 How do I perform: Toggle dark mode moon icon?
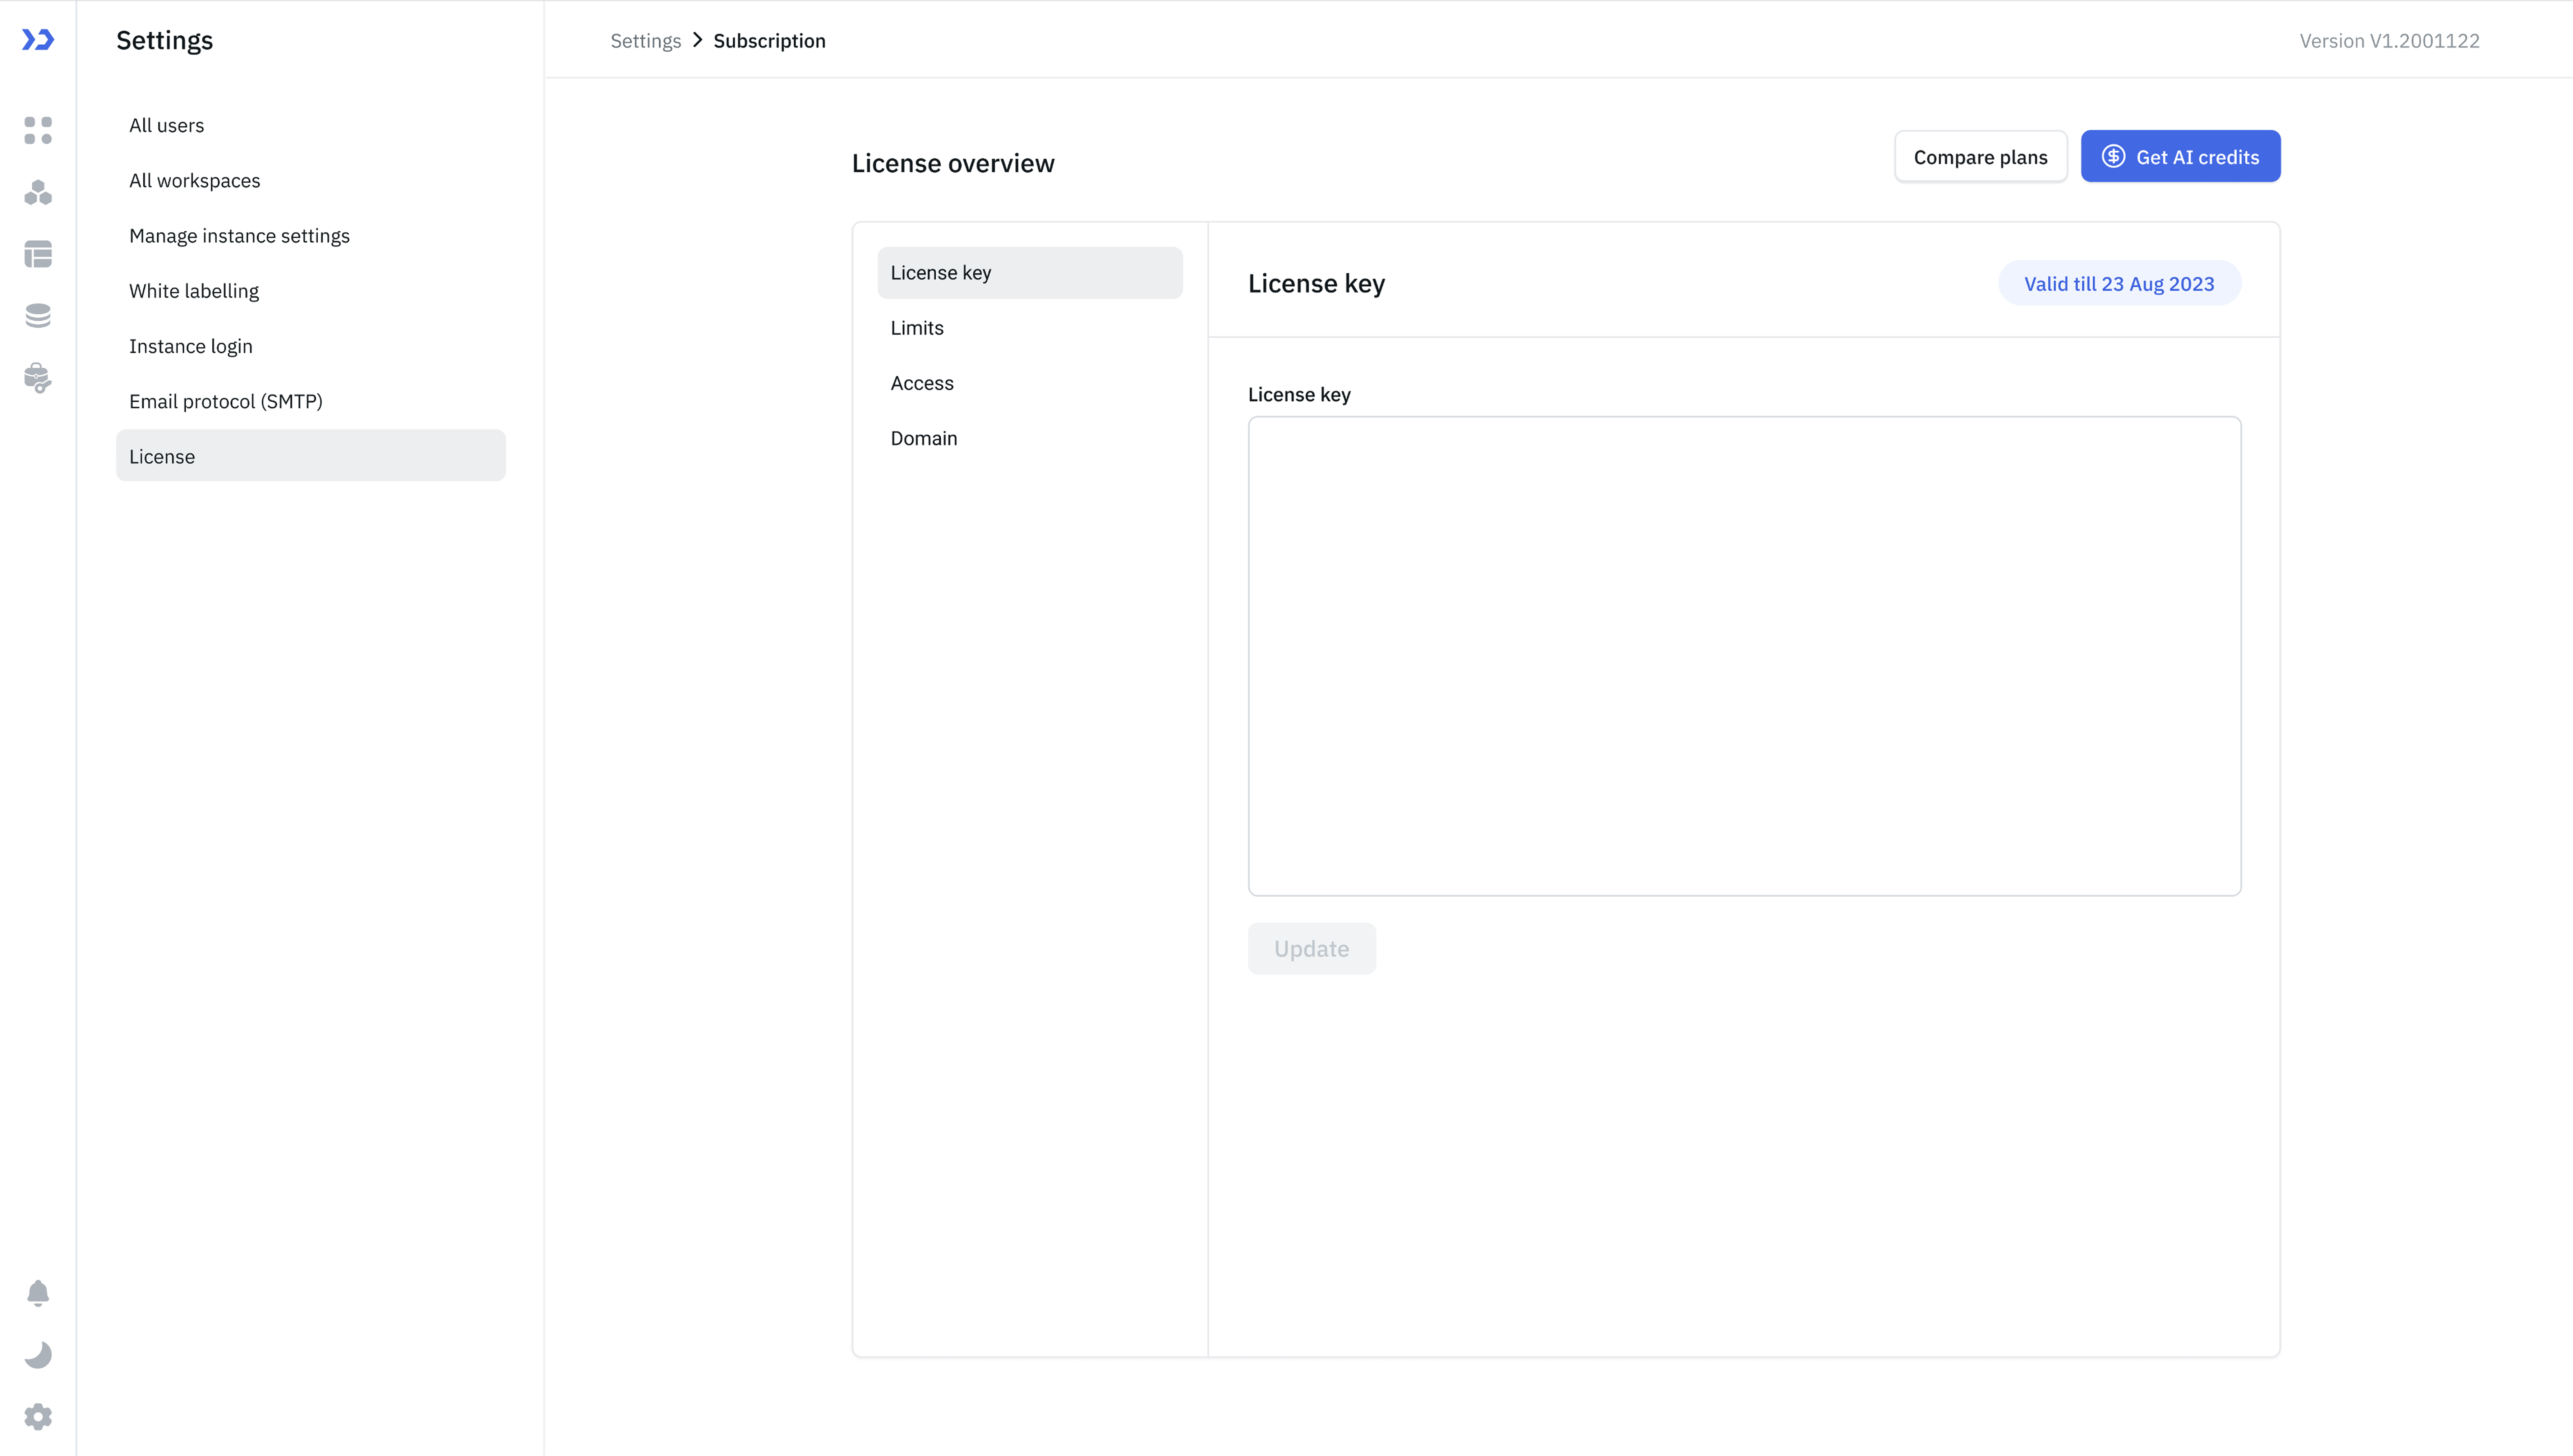38,1355
